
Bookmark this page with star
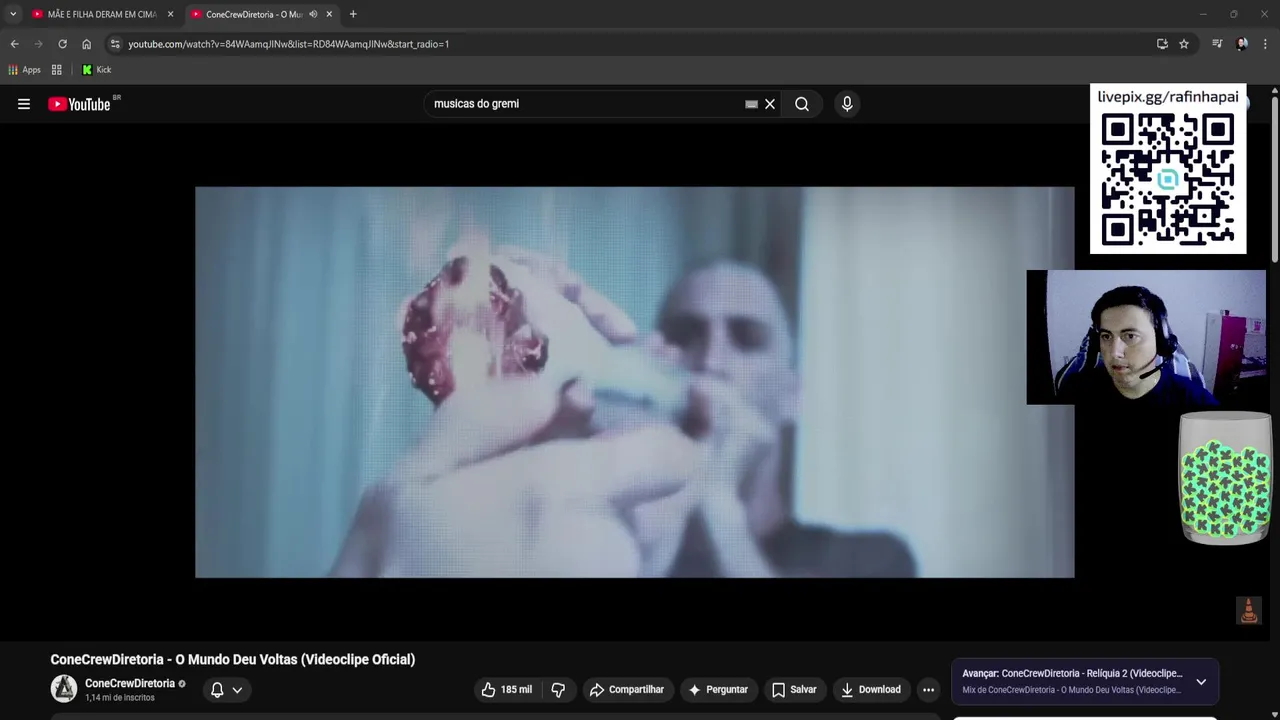(1184, 44)
